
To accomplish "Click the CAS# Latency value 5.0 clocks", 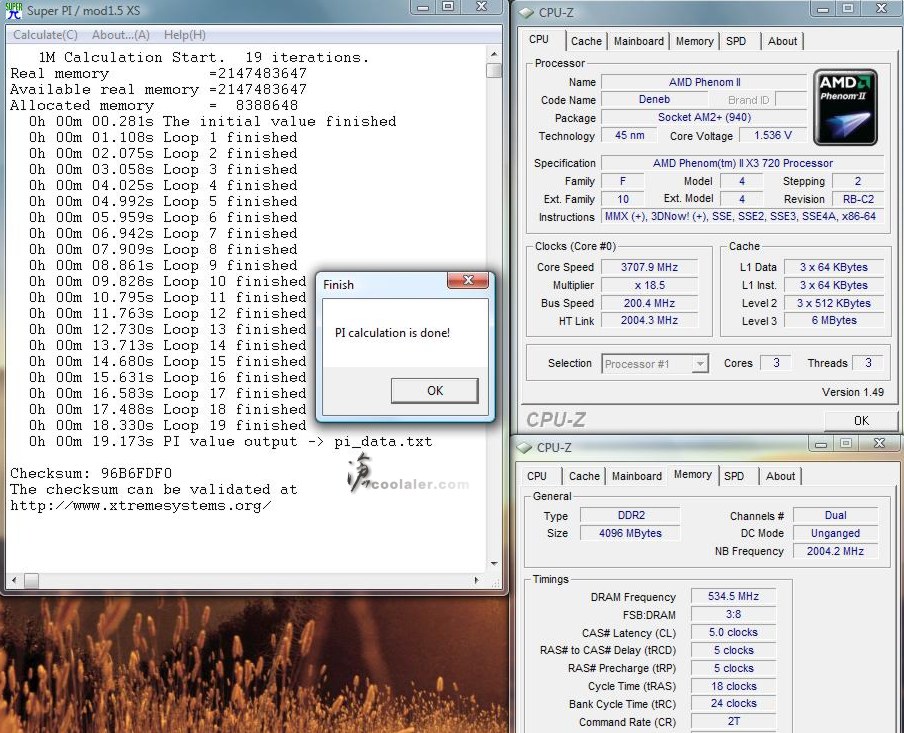I will tap(733, 632).
